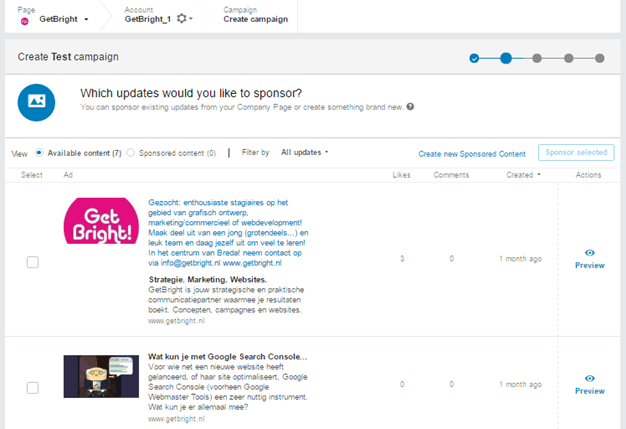Click 1 month ago on the Search Console row

click(x=520, y=384)
